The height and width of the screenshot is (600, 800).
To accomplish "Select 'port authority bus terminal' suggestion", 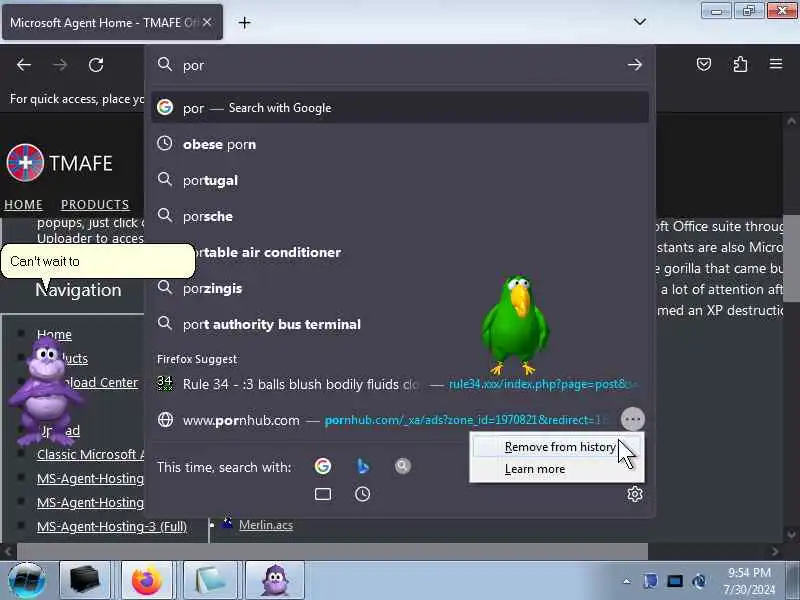I will click(x=400, y=324).
